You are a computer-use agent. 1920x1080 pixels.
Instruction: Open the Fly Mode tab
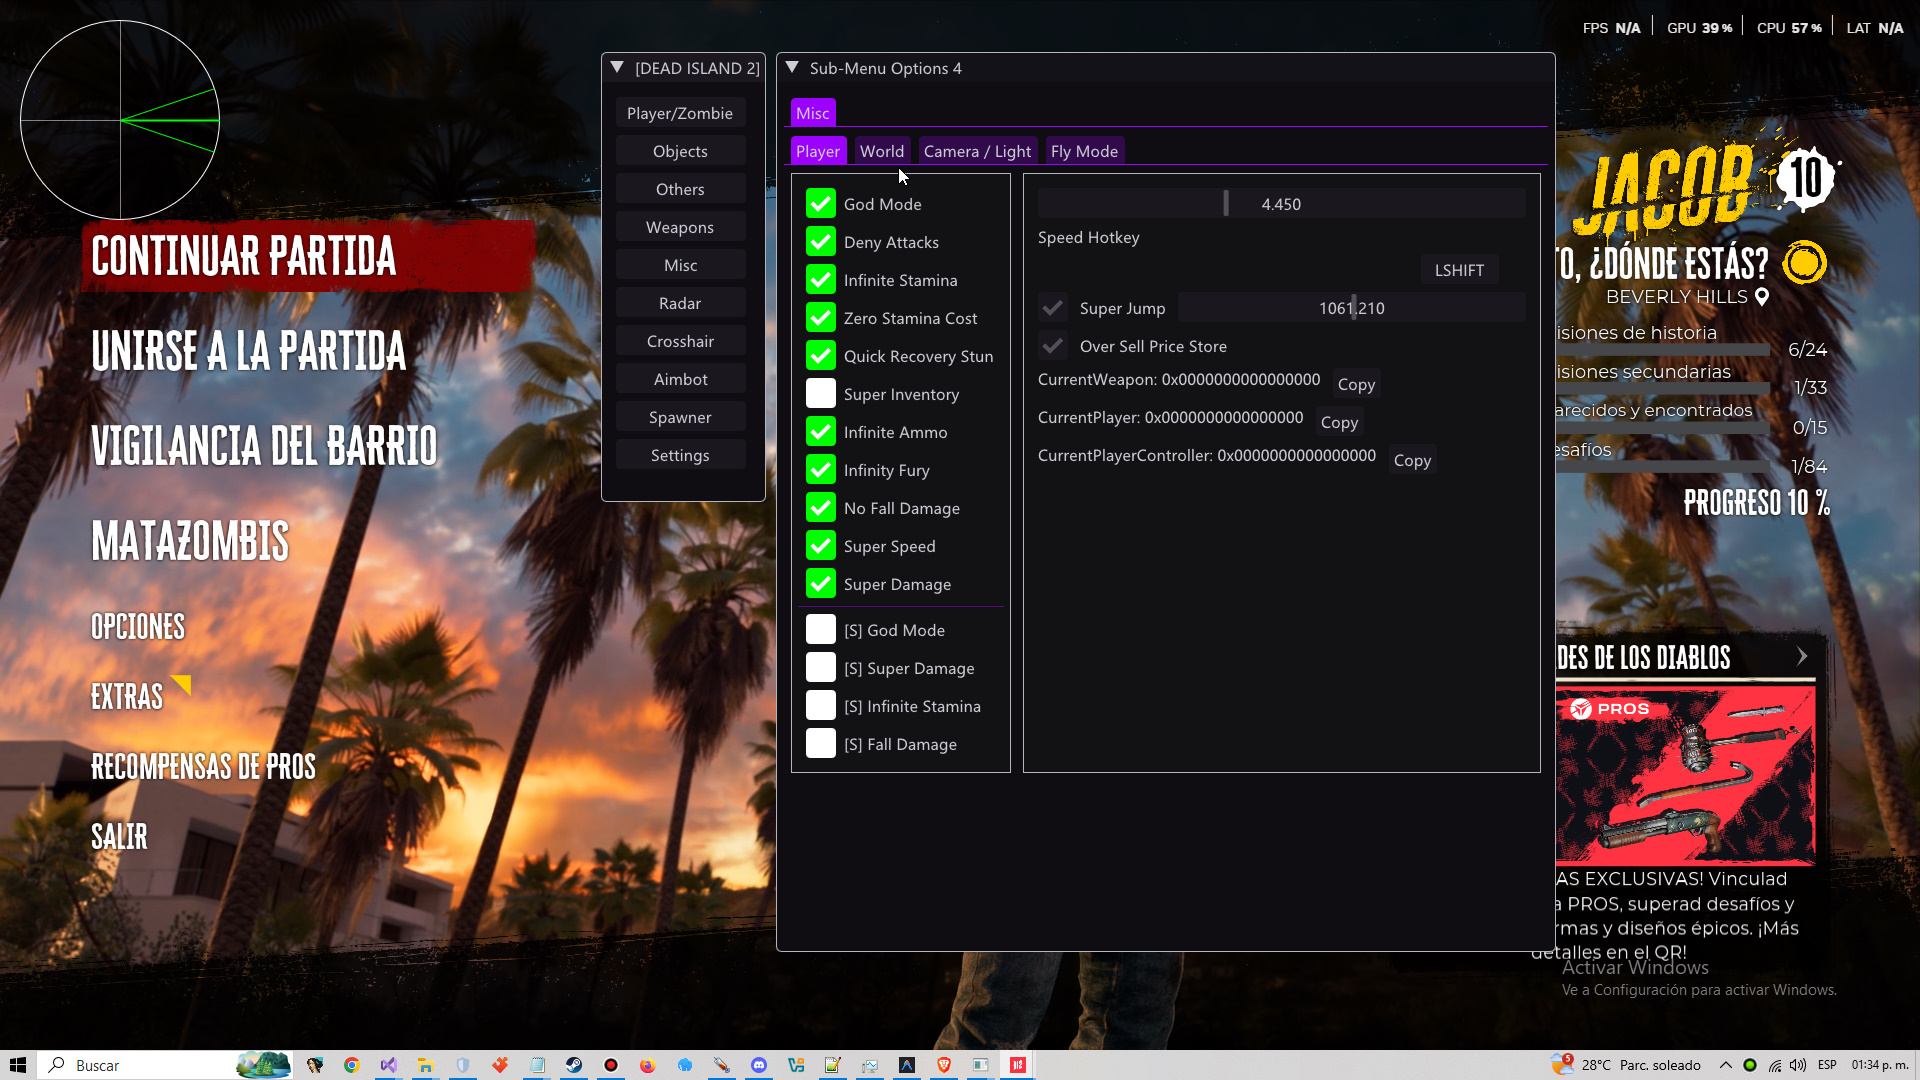point(1084,150)
